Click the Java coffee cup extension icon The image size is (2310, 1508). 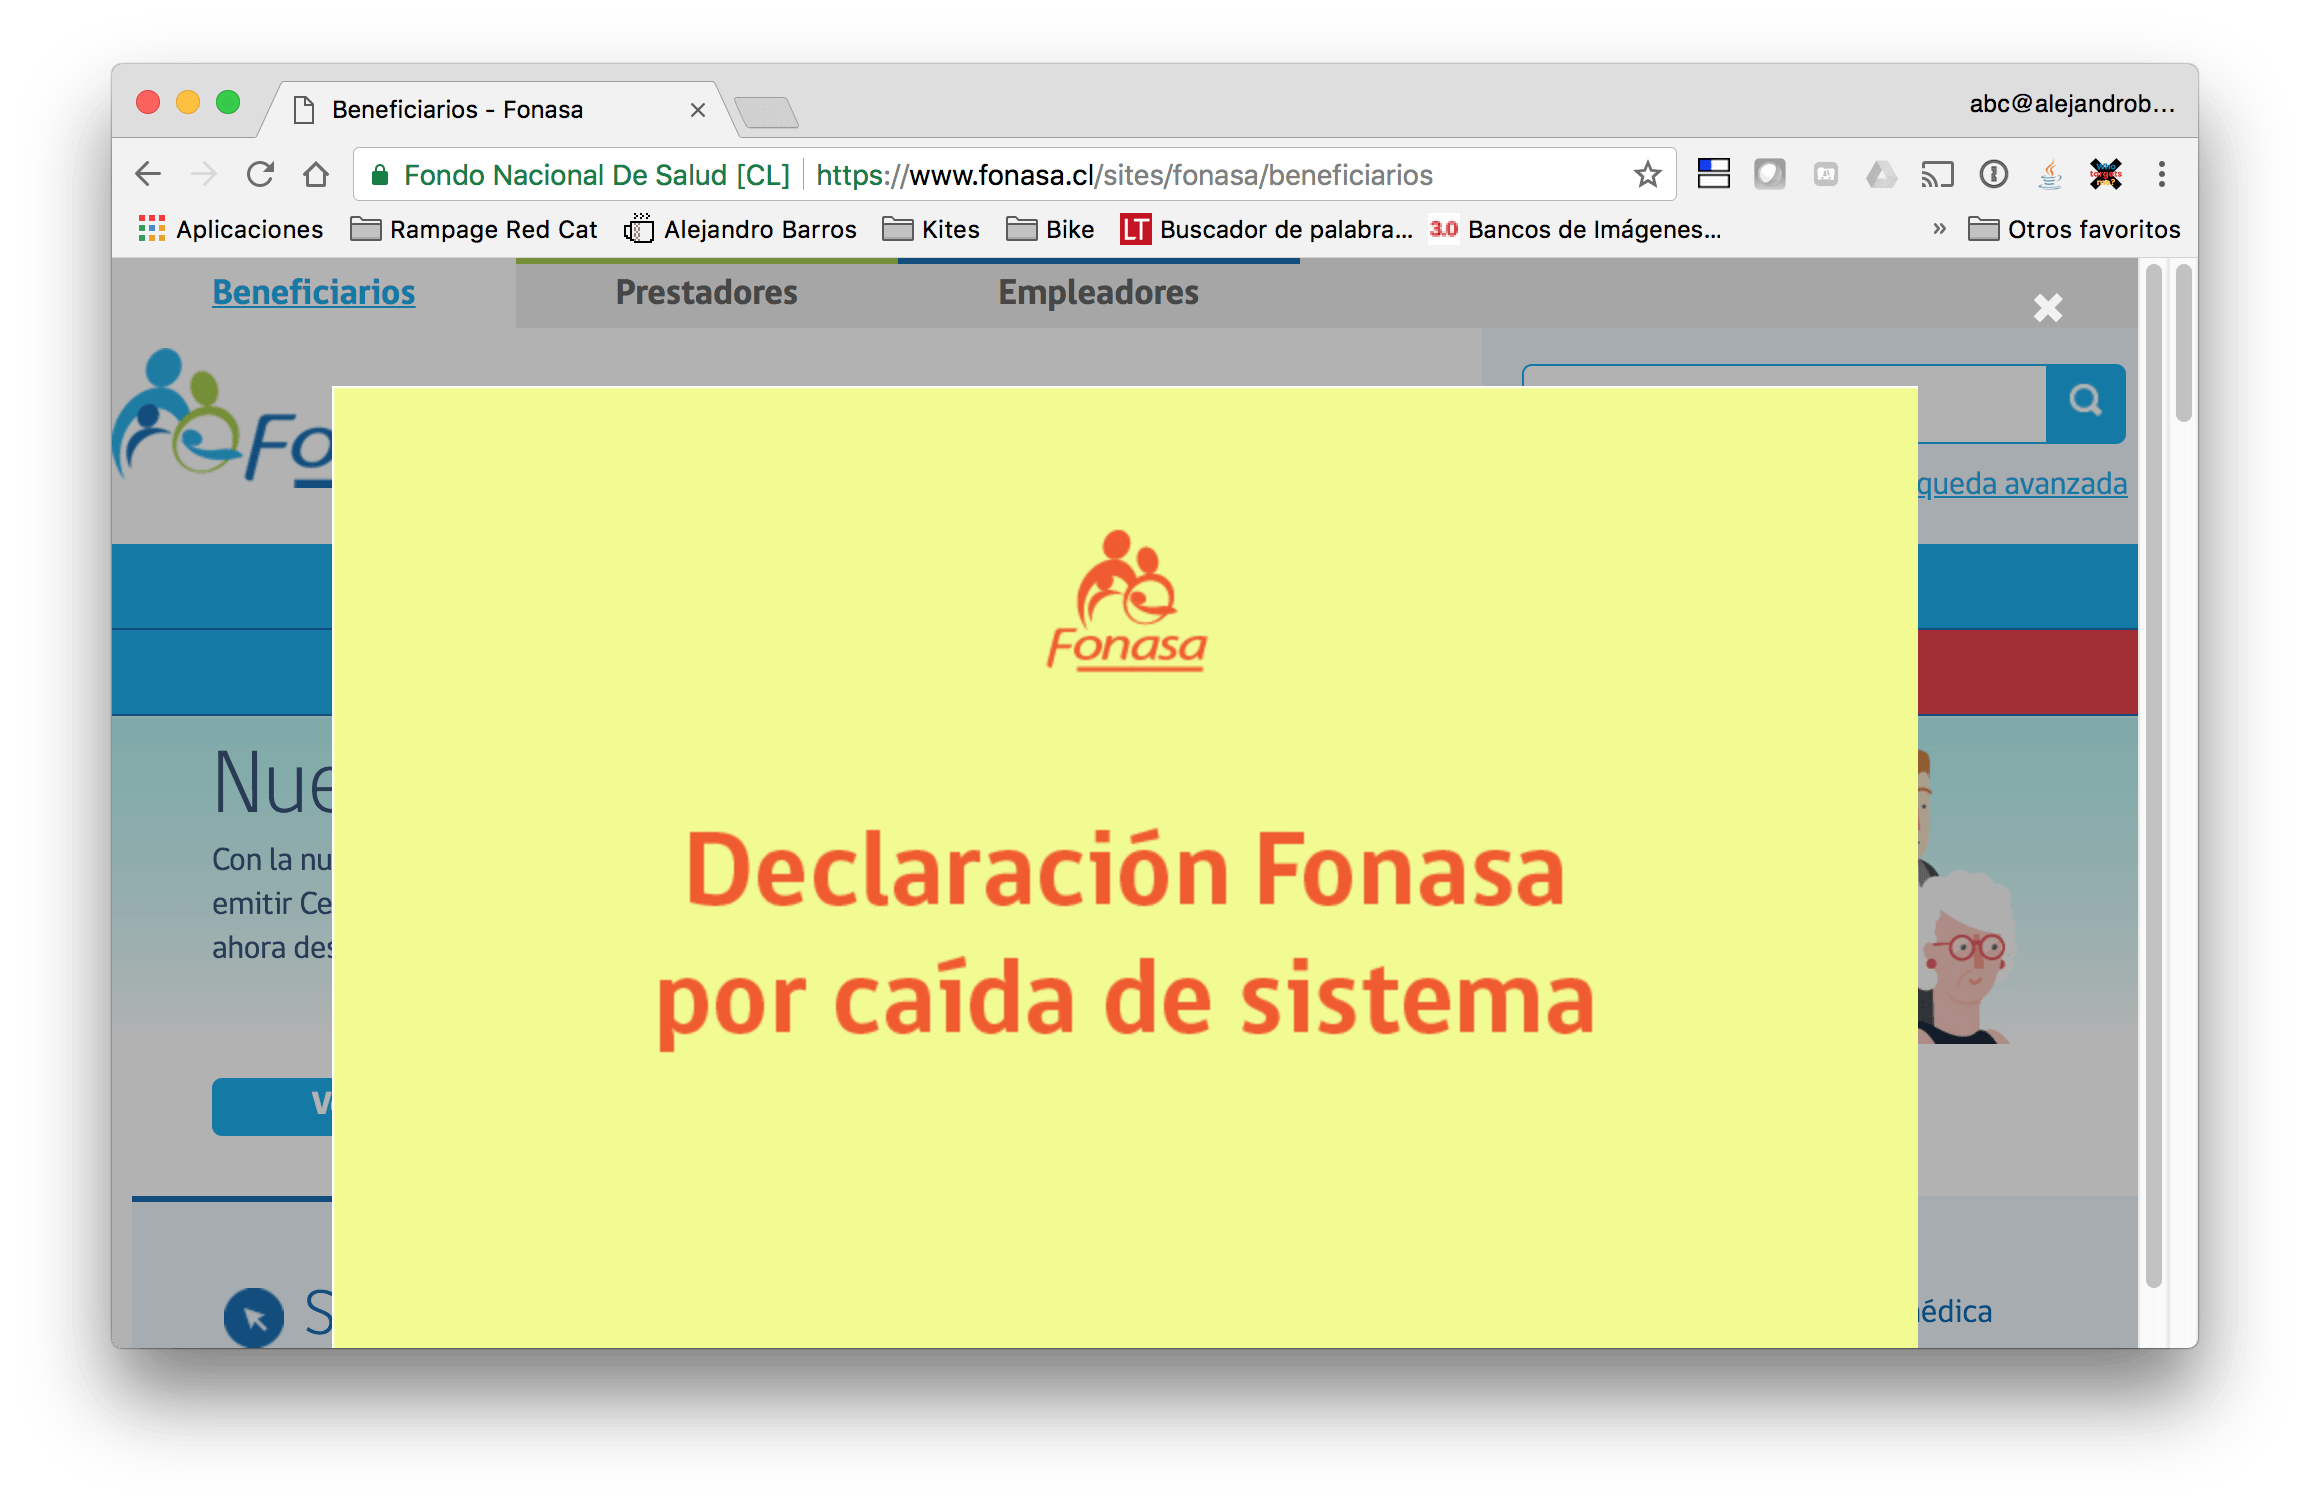(2050, 175)
